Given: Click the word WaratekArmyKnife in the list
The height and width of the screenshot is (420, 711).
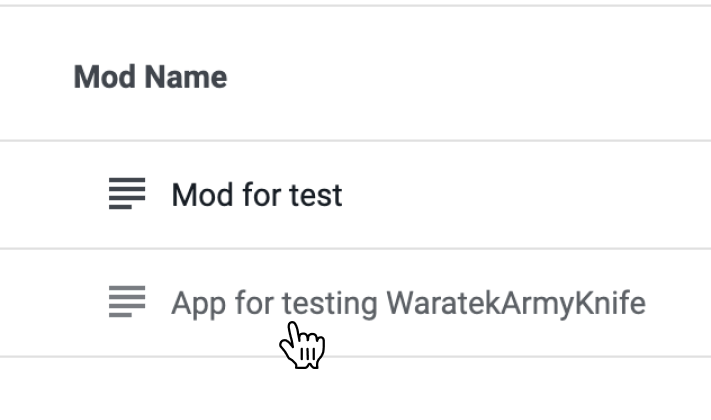Looking at the screenshot, I should [516, 303].
